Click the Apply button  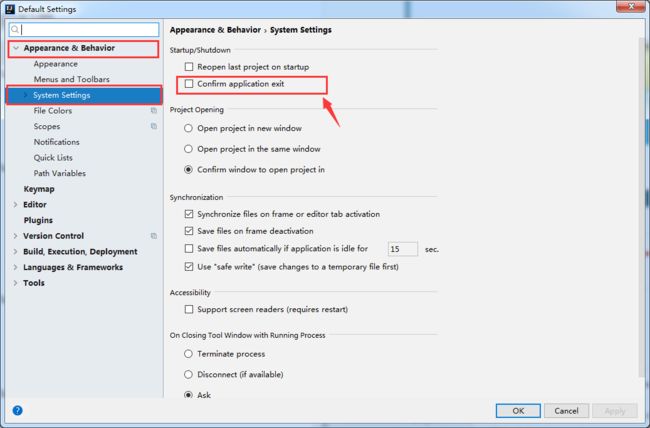pos(615,411)
